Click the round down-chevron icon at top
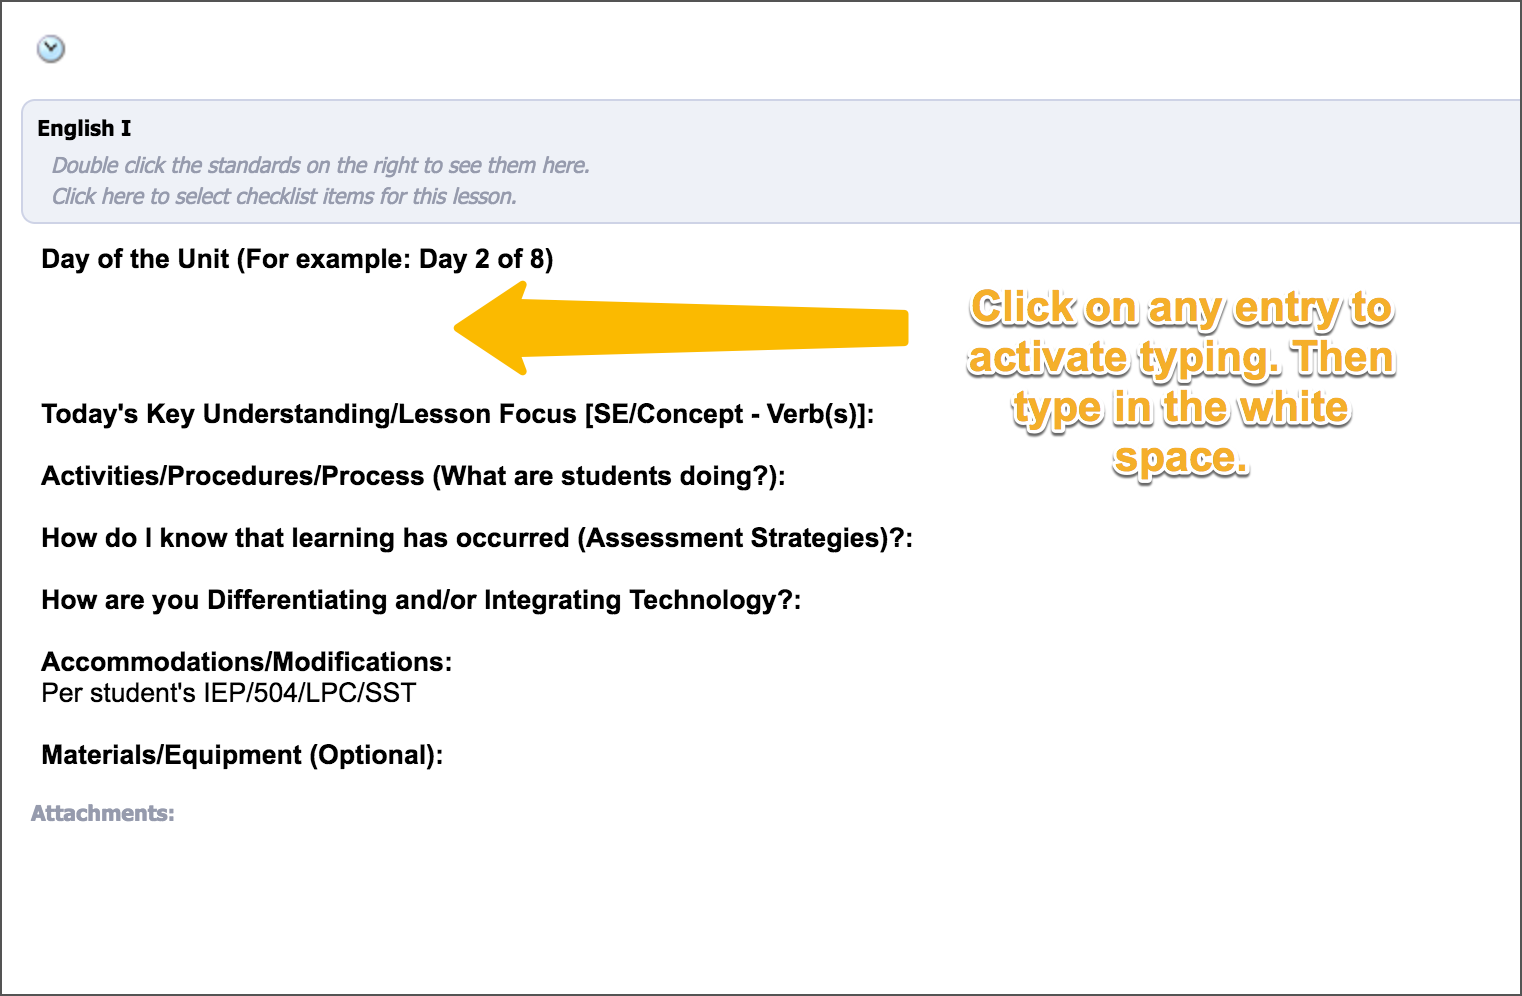 [51, 48]
